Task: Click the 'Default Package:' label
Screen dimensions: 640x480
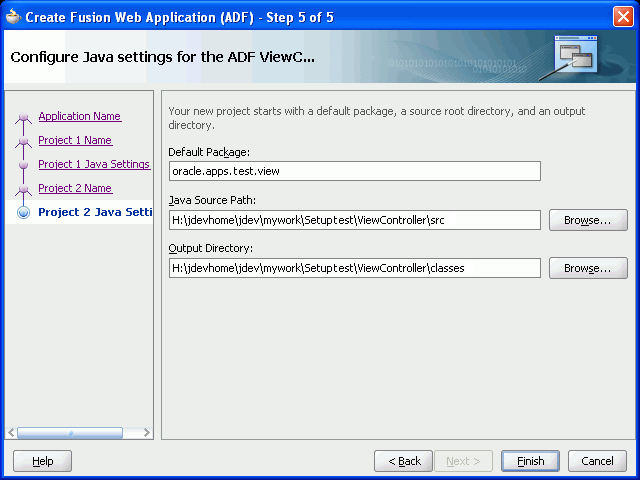Action: pos(209,152)
